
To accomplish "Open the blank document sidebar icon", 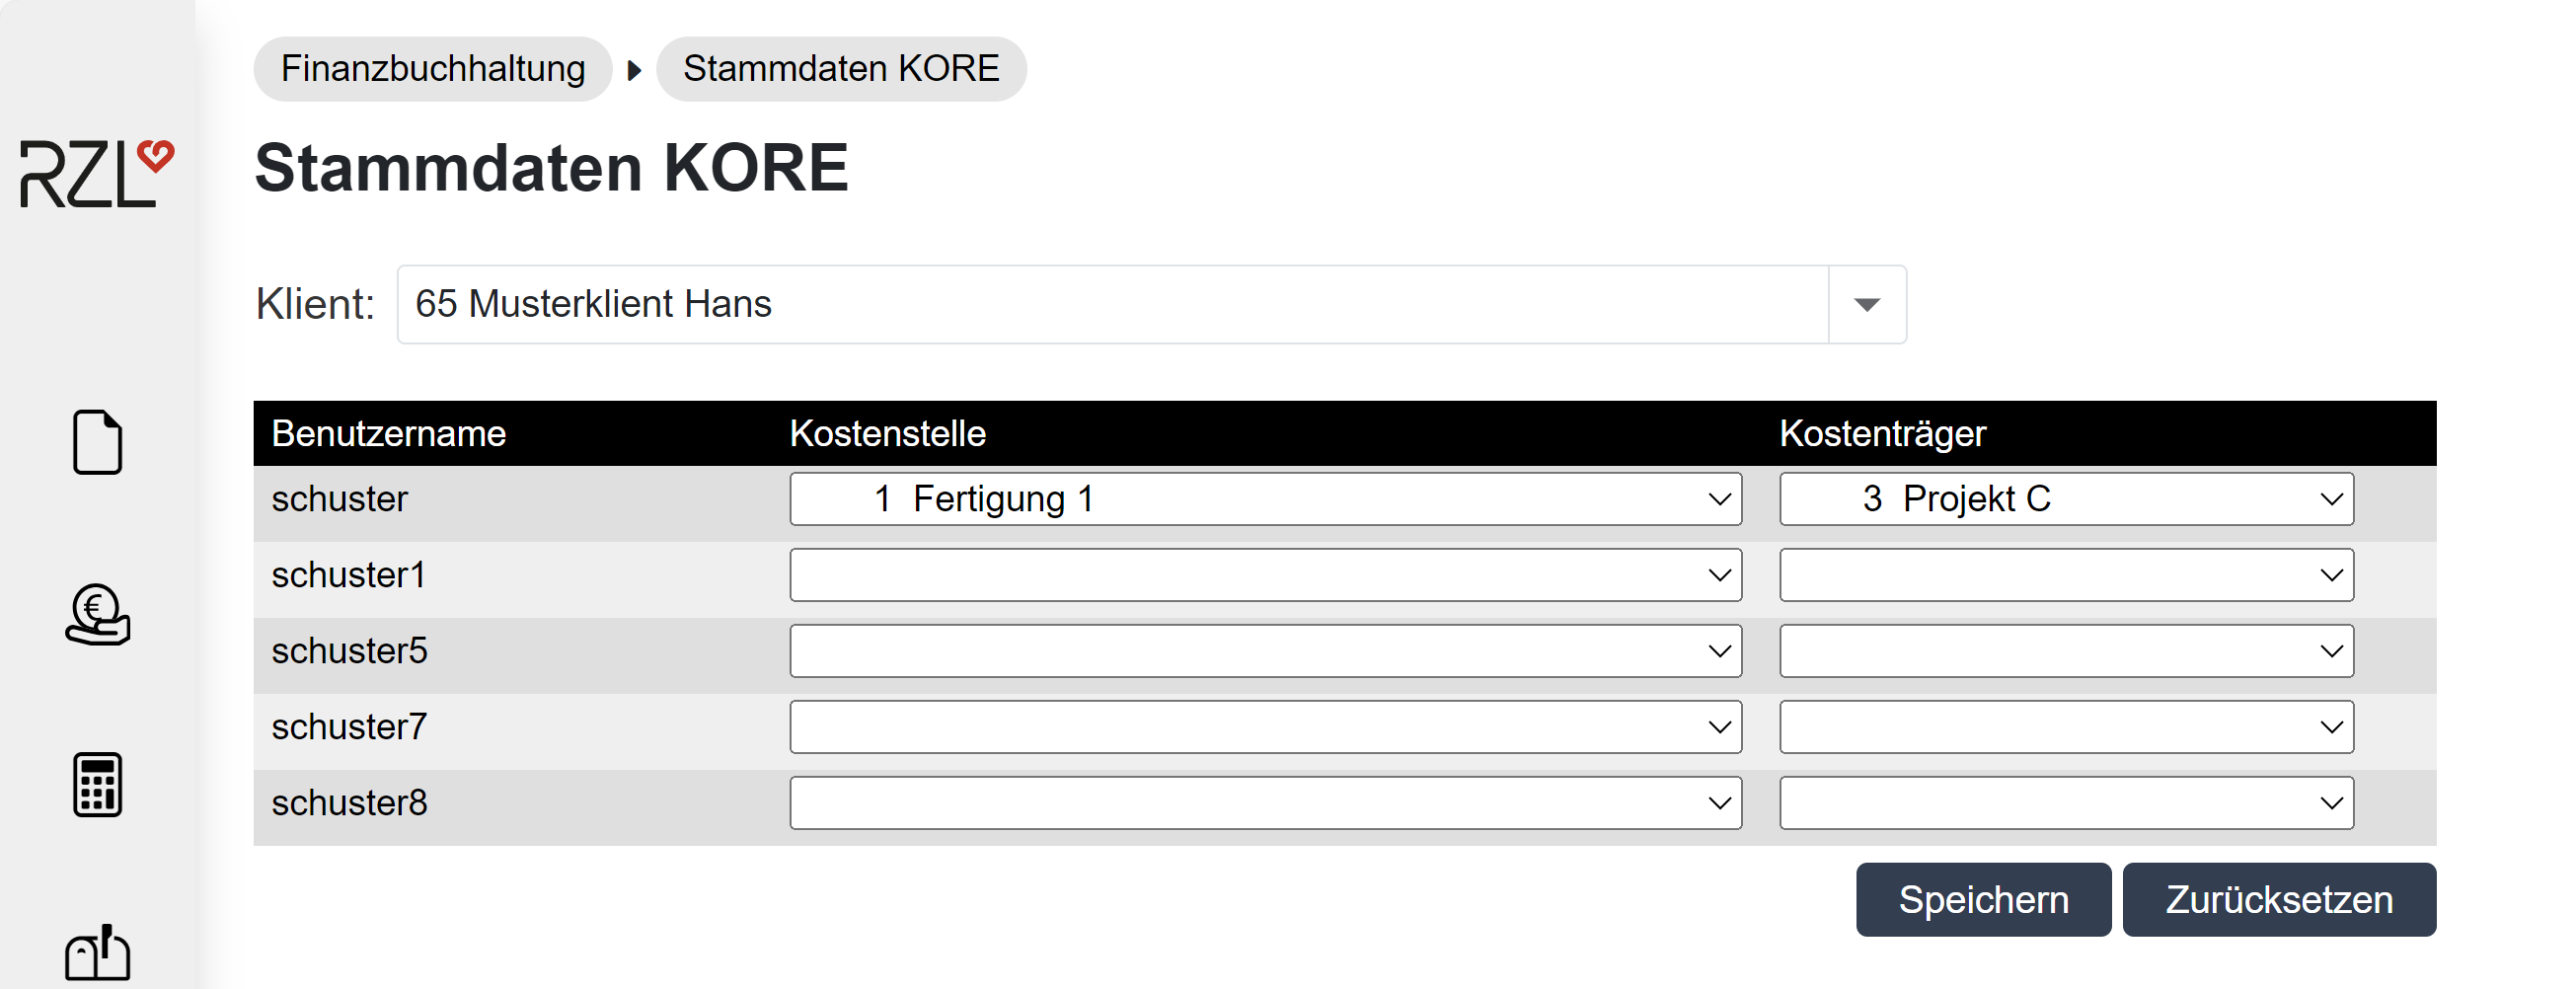I will [97, 442].
